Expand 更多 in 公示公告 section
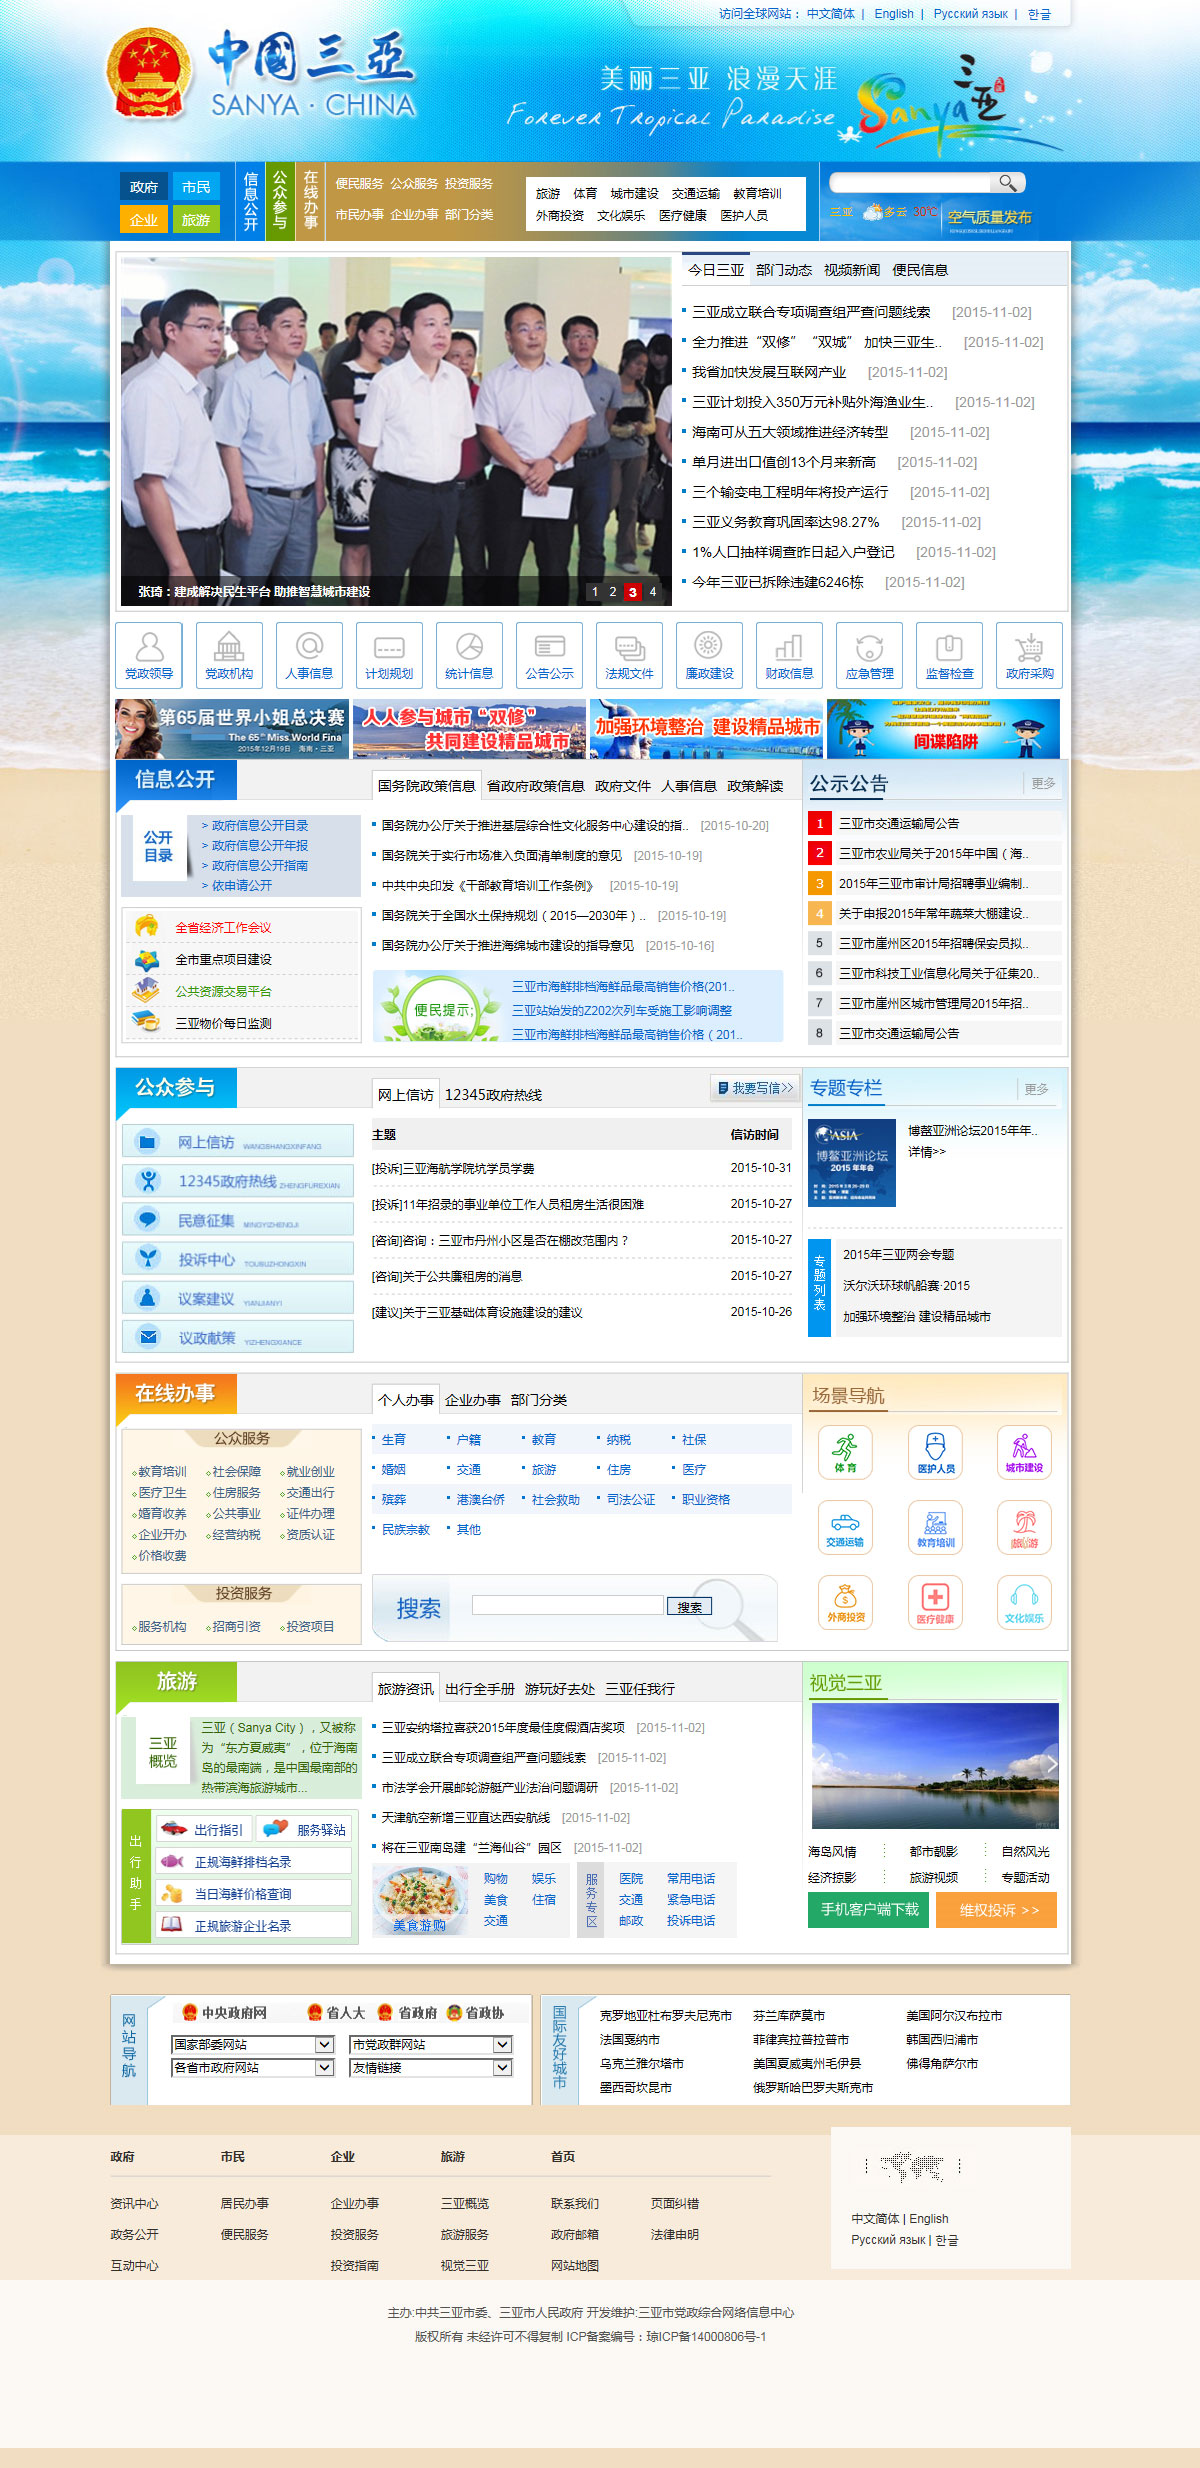Image resolution: width=1200 pixels, height=2468 pixels. click(1043, 783)
